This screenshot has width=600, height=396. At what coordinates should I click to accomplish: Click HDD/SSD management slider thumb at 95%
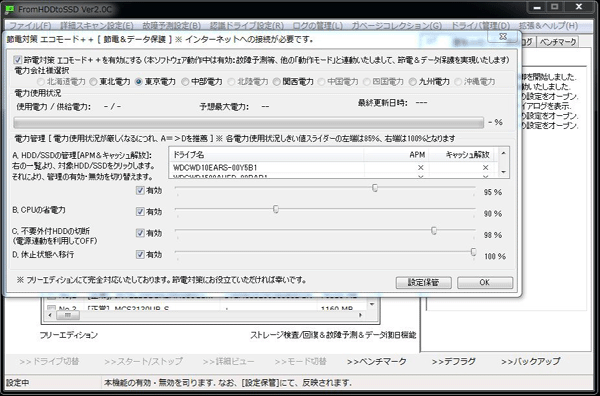point(375,187)
